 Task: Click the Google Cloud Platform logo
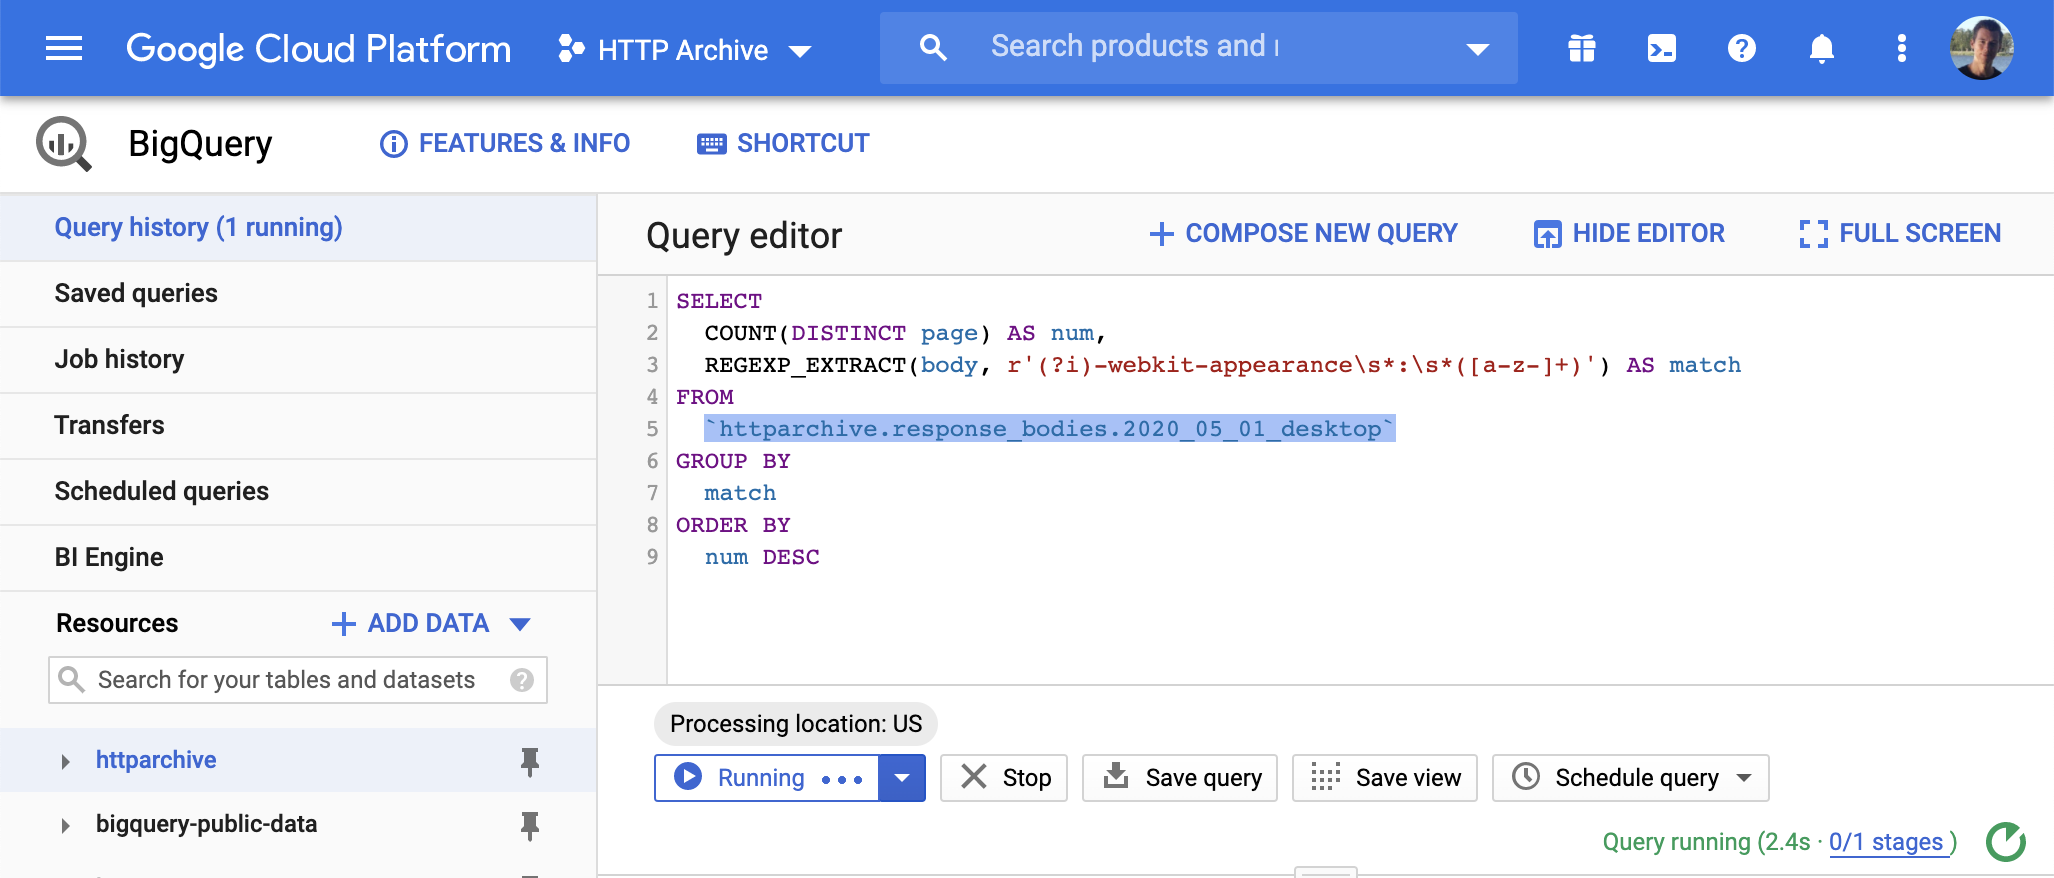(x=318, y=49)
